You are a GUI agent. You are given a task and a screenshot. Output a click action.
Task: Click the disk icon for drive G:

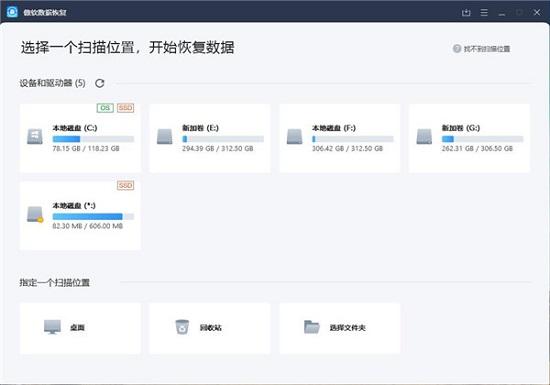tap(424, 136)
